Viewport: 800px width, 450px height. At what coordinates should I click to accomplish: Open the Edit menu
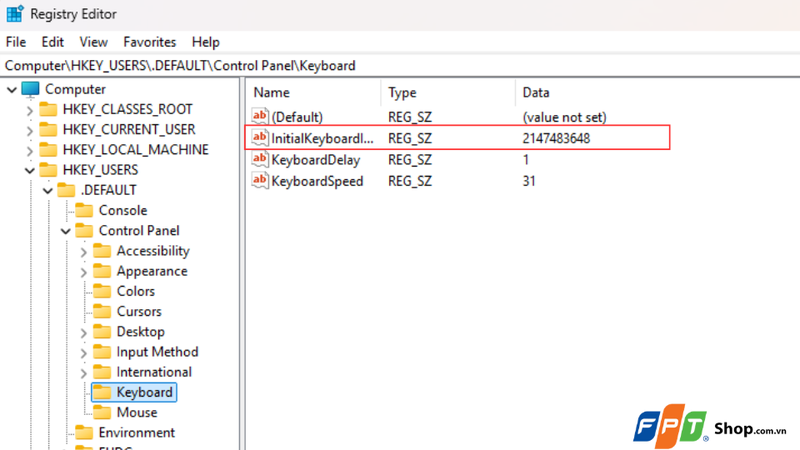pos(53,42)
